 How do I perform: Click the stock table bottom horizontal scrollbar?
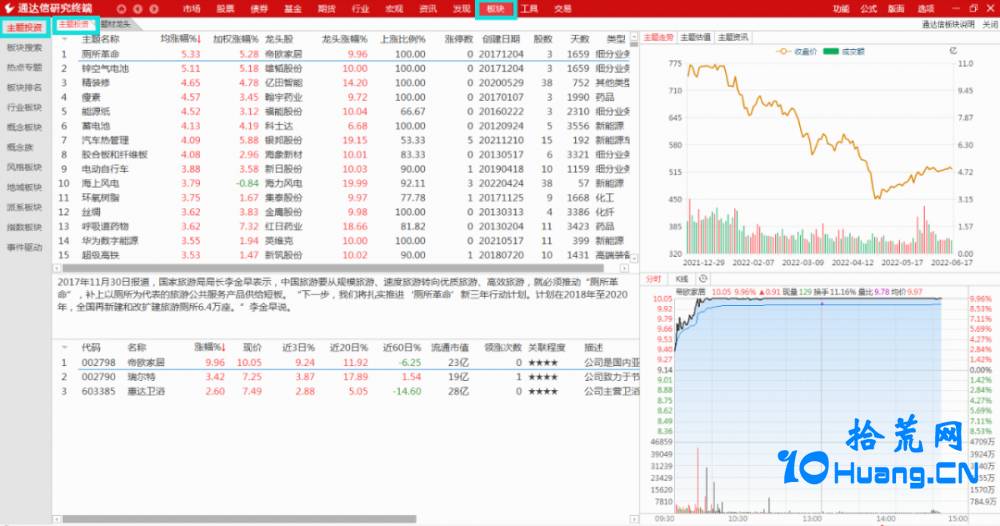pyautogui.click(x=239, y=519)
